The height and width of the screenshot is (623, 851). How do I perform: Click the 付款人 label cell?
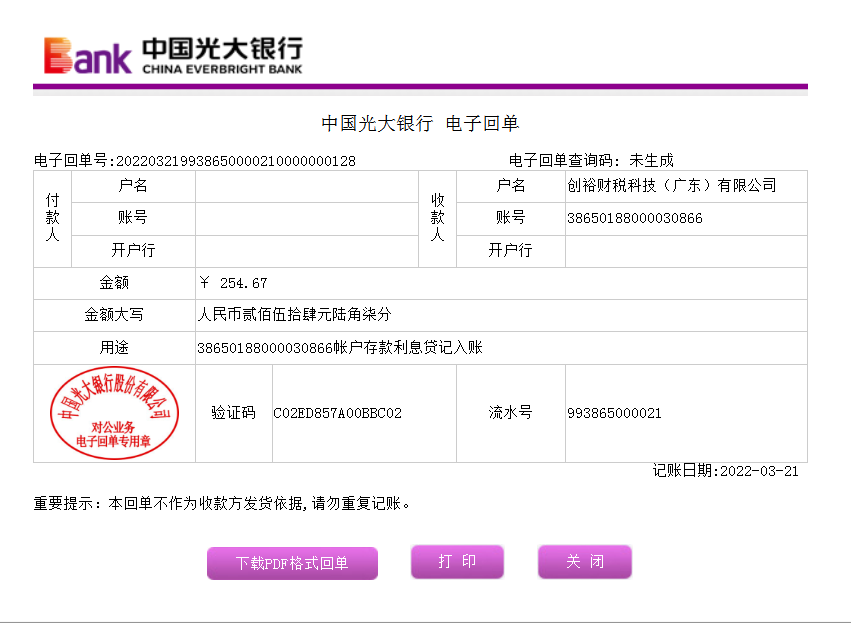53,218
